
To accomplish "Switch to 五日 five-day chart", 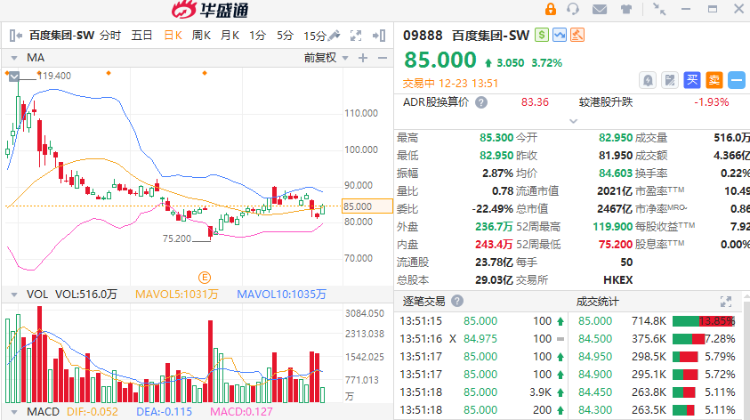I will pyautogui.click(x=142, y=35).
